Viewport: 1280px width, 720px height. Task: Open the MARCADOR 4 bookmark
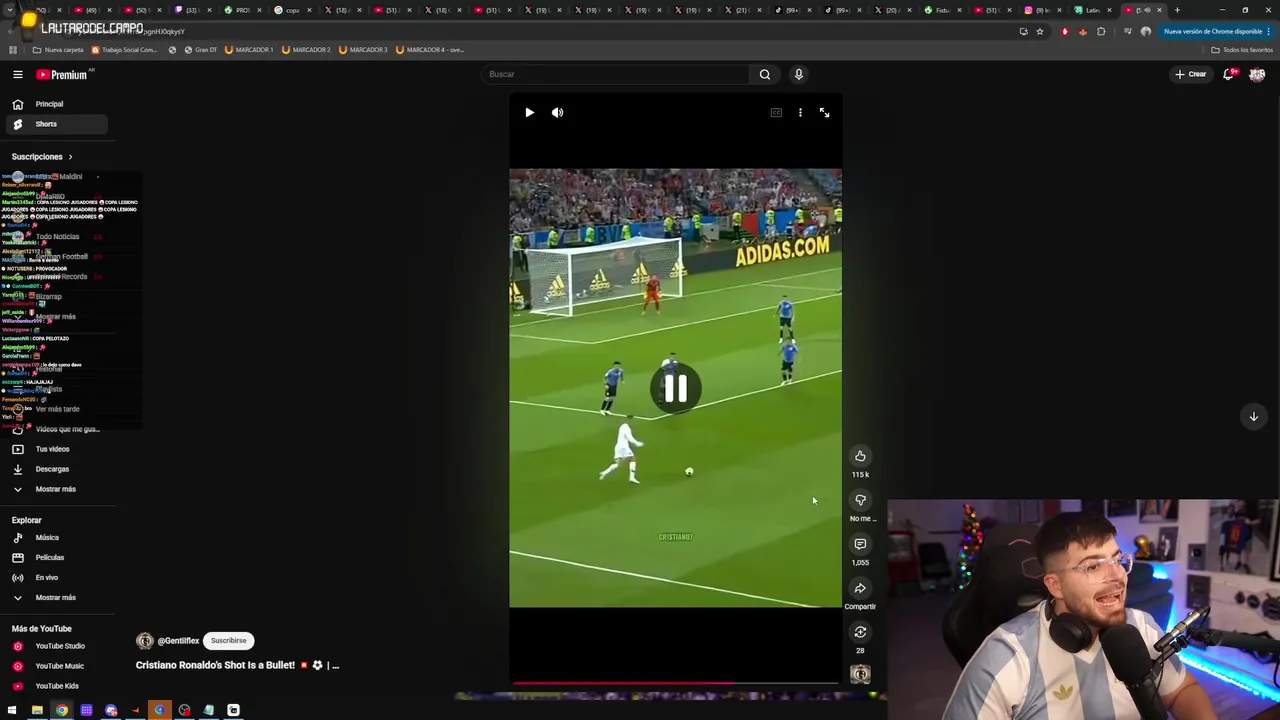430,50
